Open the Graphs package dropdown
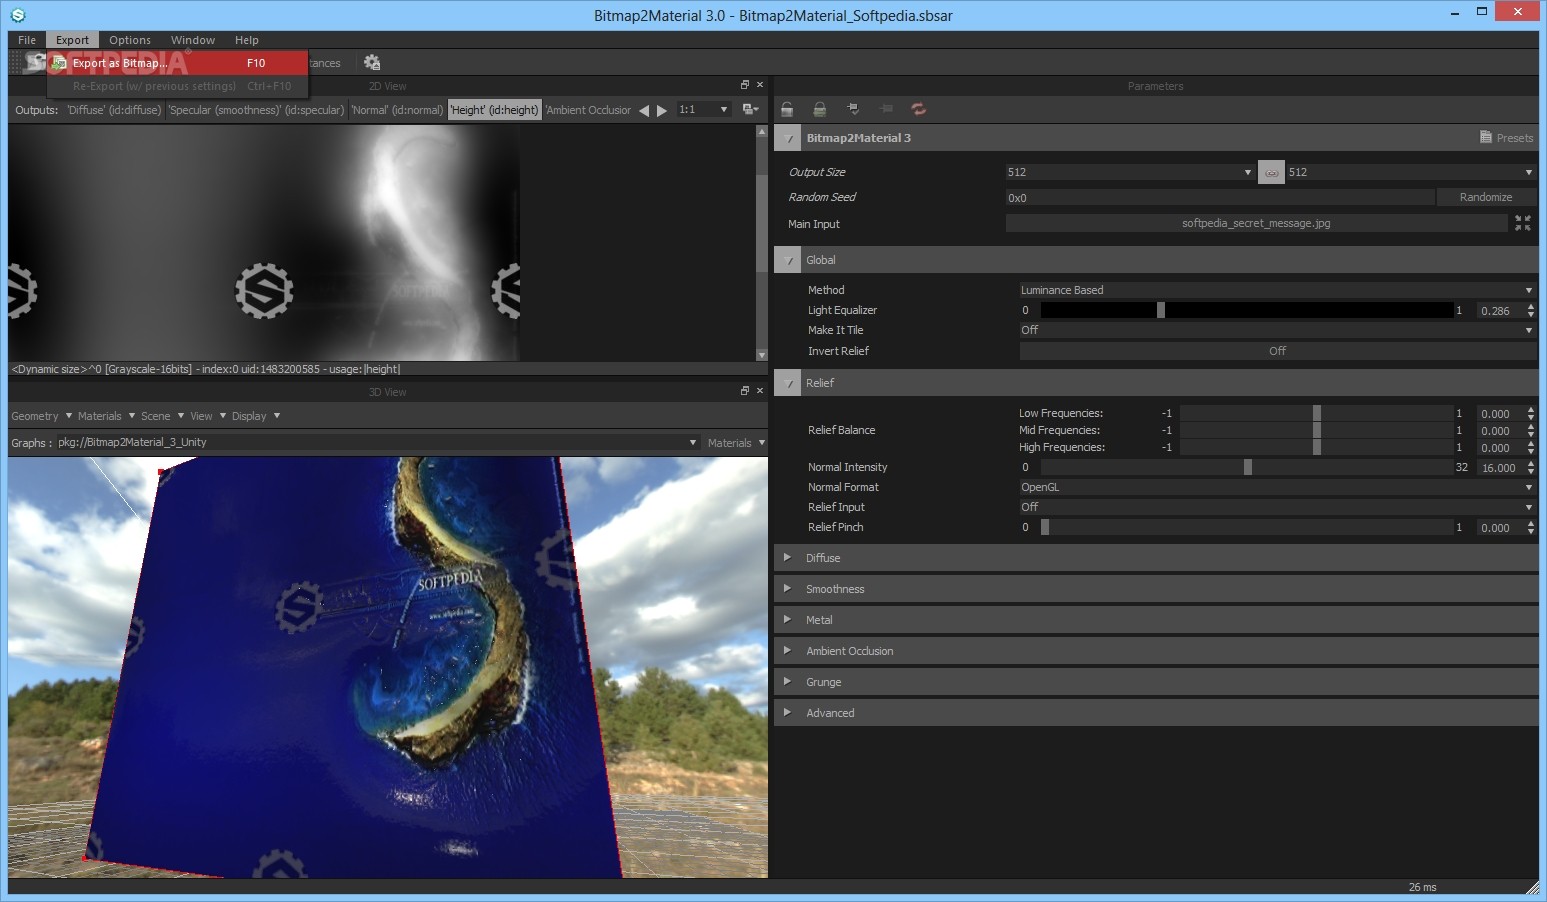Screen dimensions: 1547x902 tap(377, 442)
